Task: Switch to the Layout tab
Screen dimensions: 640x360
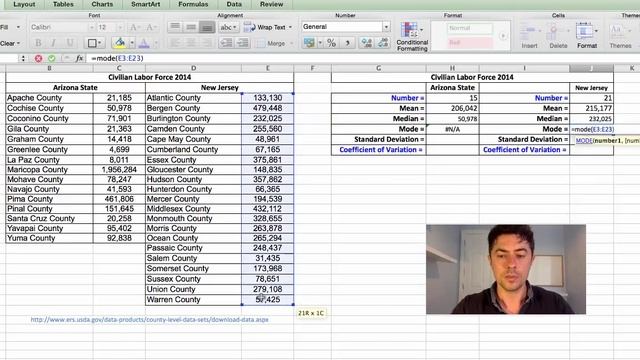Action: [x=24, y=4]
